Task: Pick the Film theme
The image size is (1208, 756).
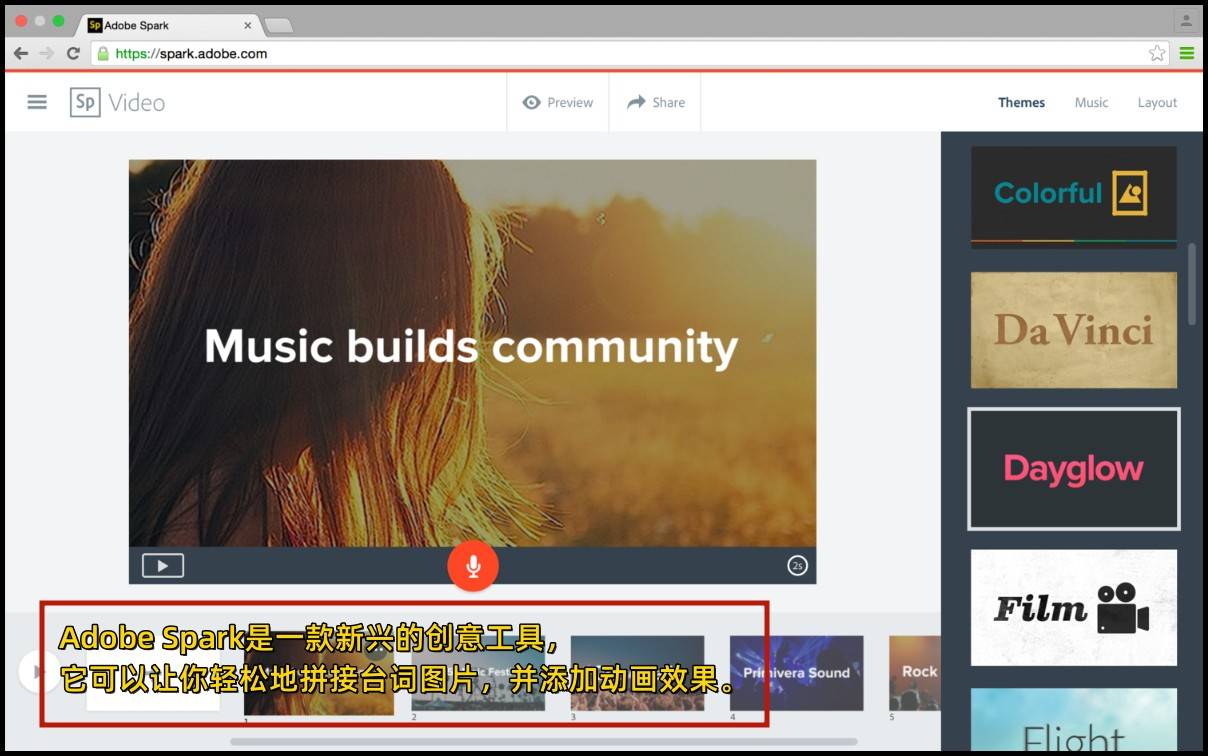Action: (1073, 607)
